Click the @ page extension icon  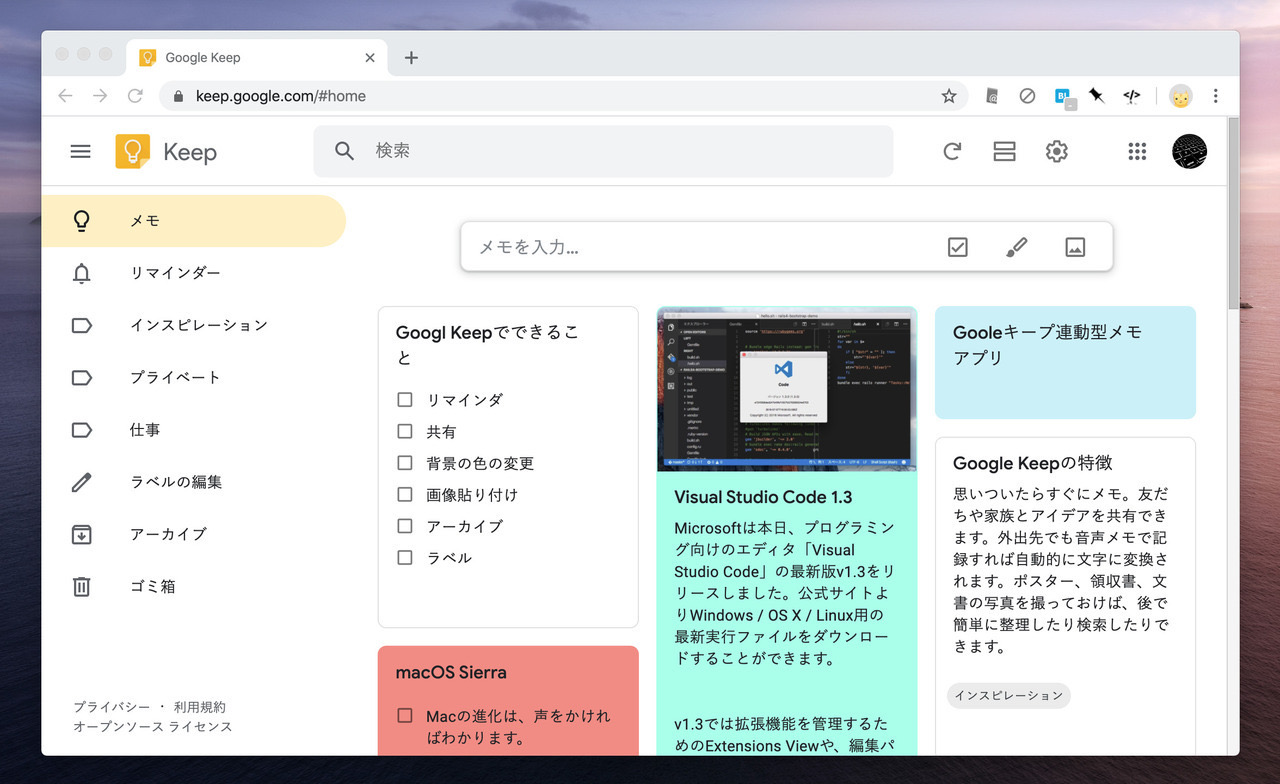point(992,96)
